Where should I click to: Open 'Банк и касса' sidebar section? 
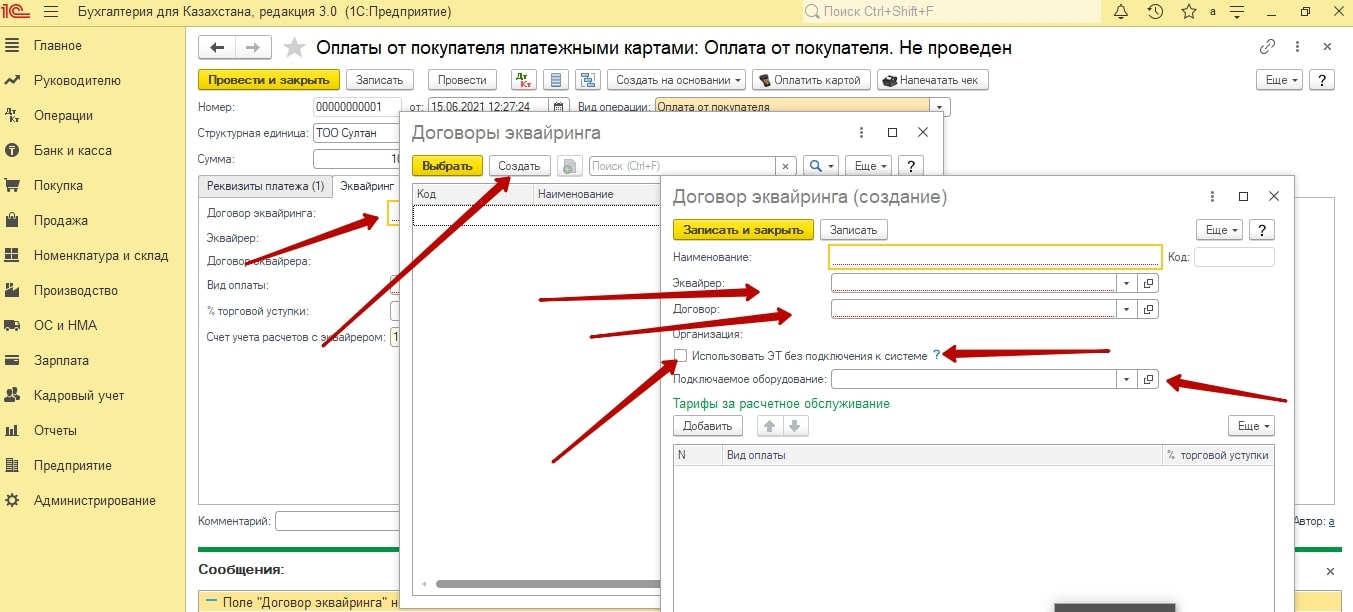[x=72, y=150]
